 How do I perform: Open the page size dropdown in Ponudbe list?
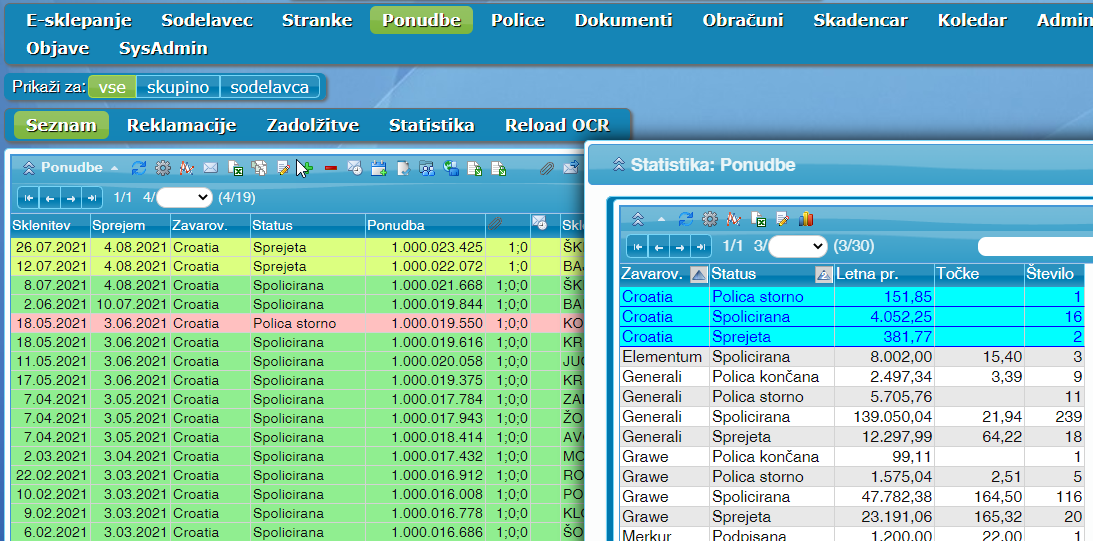184,198
